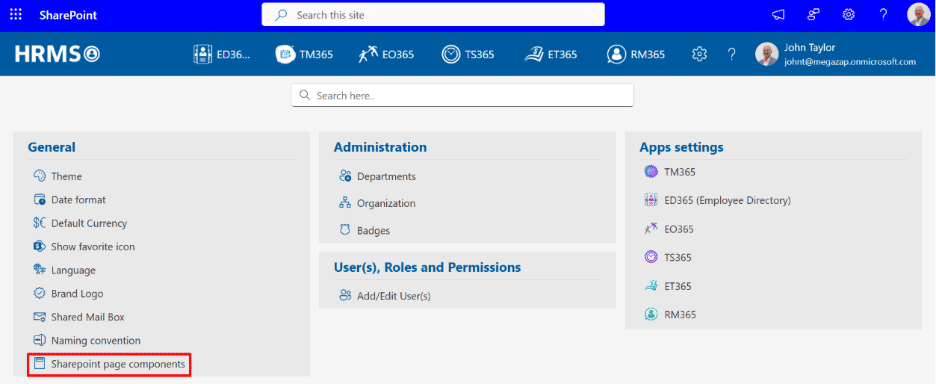Open the ED36... navigation item
The height and width of the screenshot is (384, 936).
tap(222, 54)
